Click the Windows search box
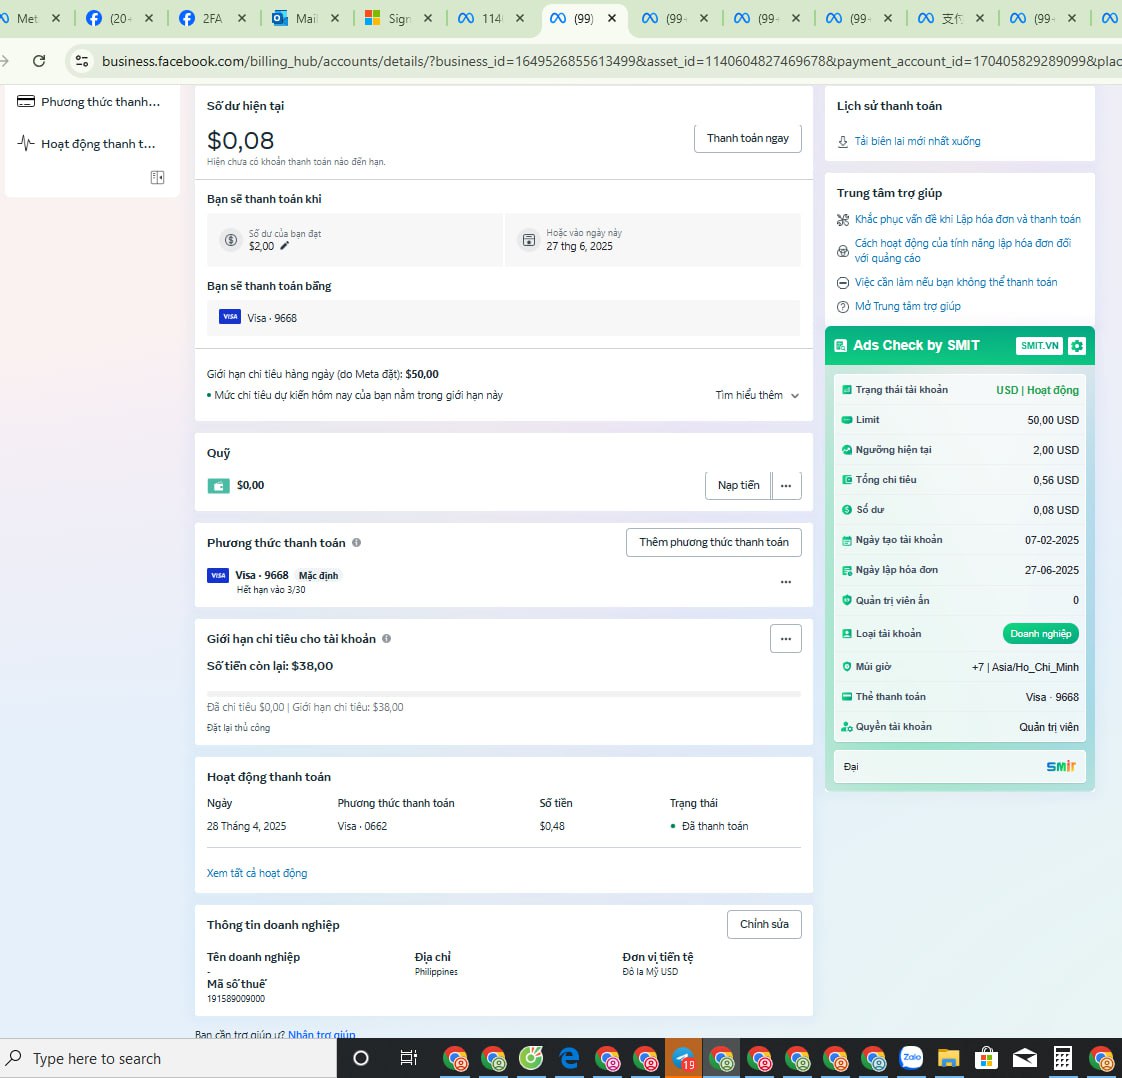This screenshot has width=1122, height=1078. point(168,1058)
